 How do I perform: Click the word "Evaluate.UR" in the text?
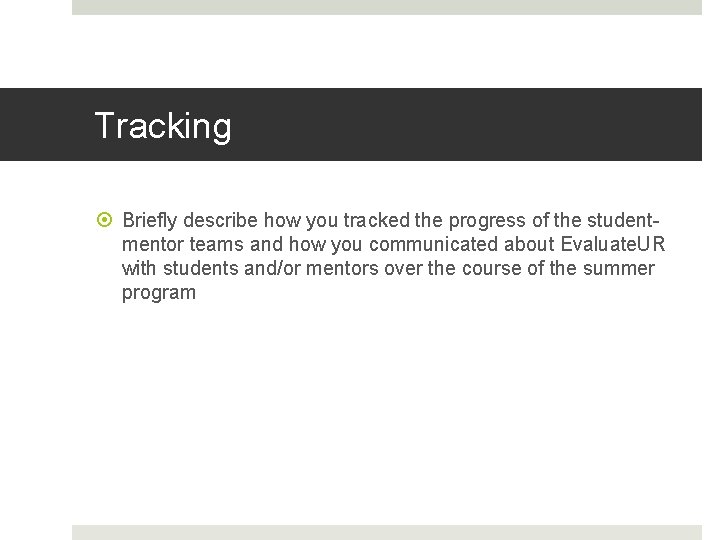pos(613,245)
